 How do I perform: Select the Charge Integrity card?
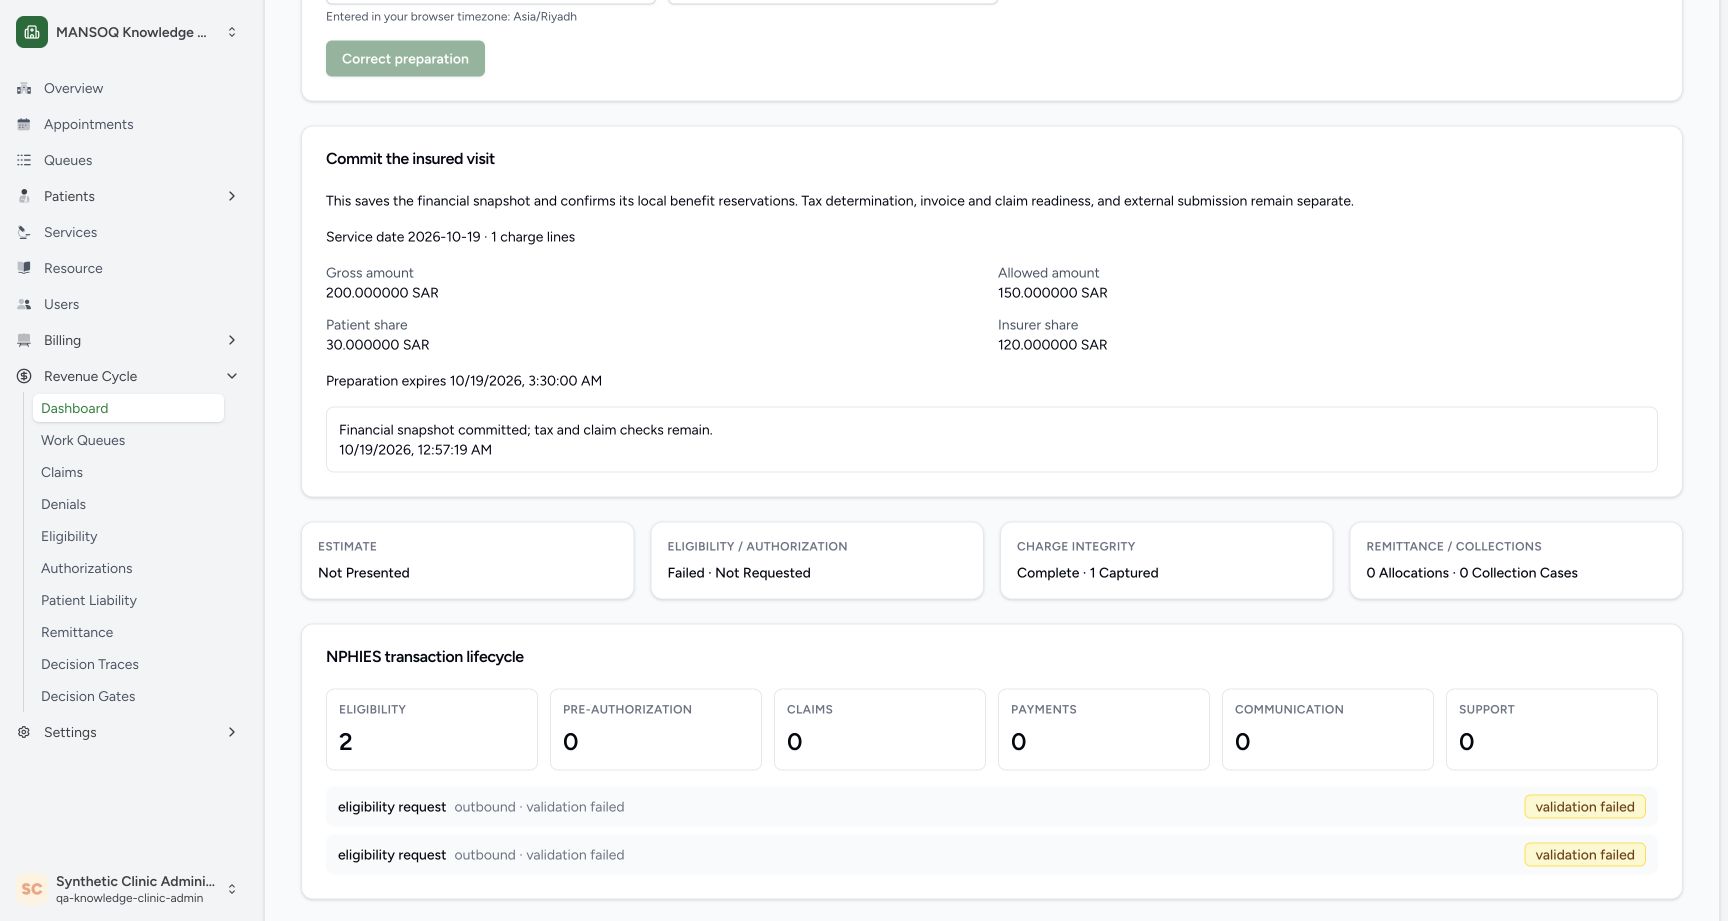click(x=1166, y=560)
